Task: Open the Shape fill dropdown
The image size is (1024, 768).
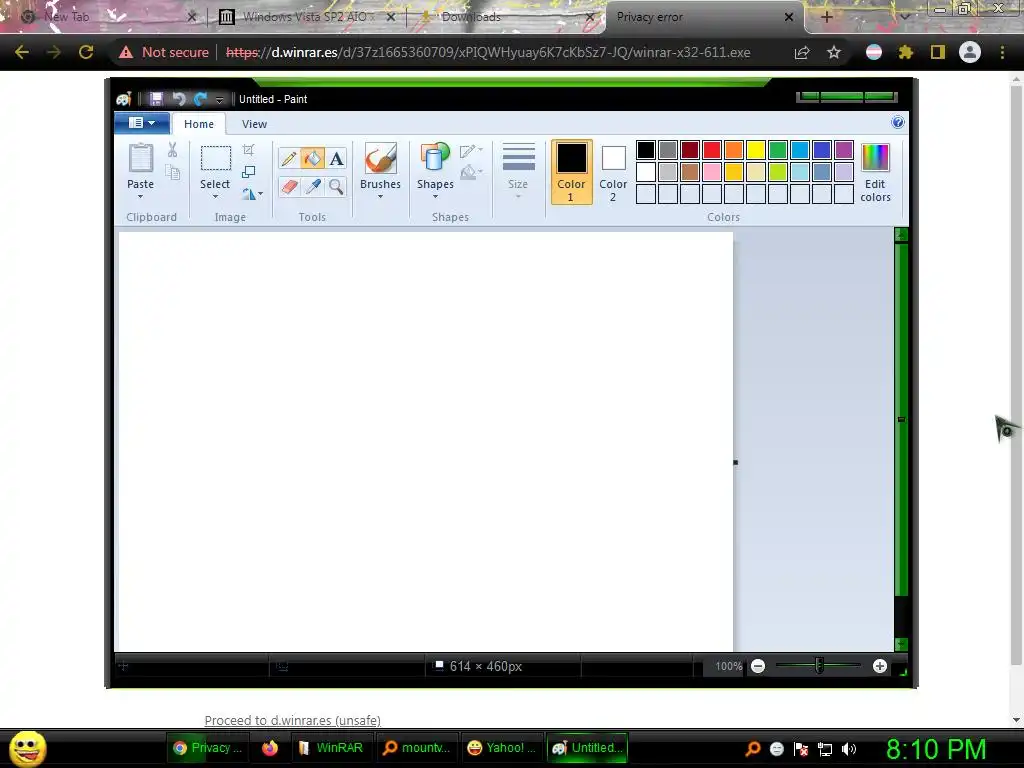Action: coord(471,172)
